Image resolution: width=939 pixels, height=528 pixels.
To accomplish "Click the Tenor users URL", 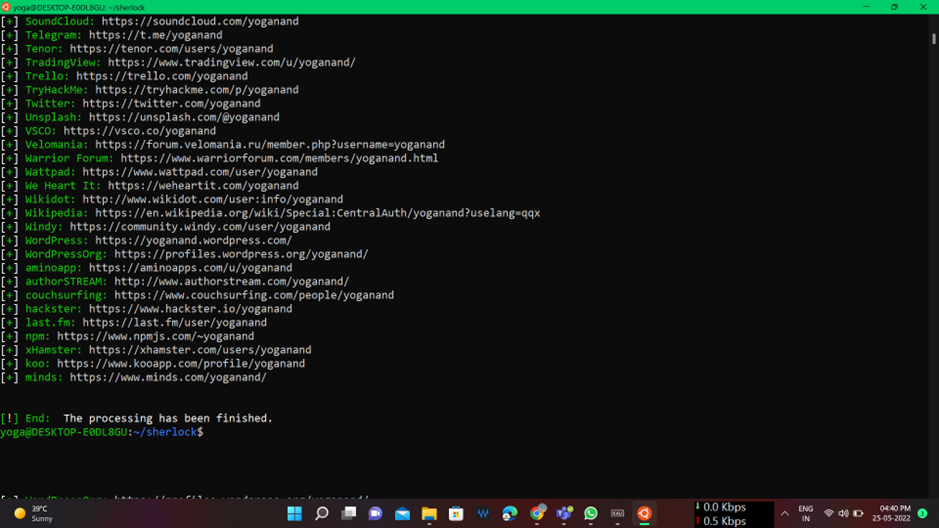I will coord(171,48).
